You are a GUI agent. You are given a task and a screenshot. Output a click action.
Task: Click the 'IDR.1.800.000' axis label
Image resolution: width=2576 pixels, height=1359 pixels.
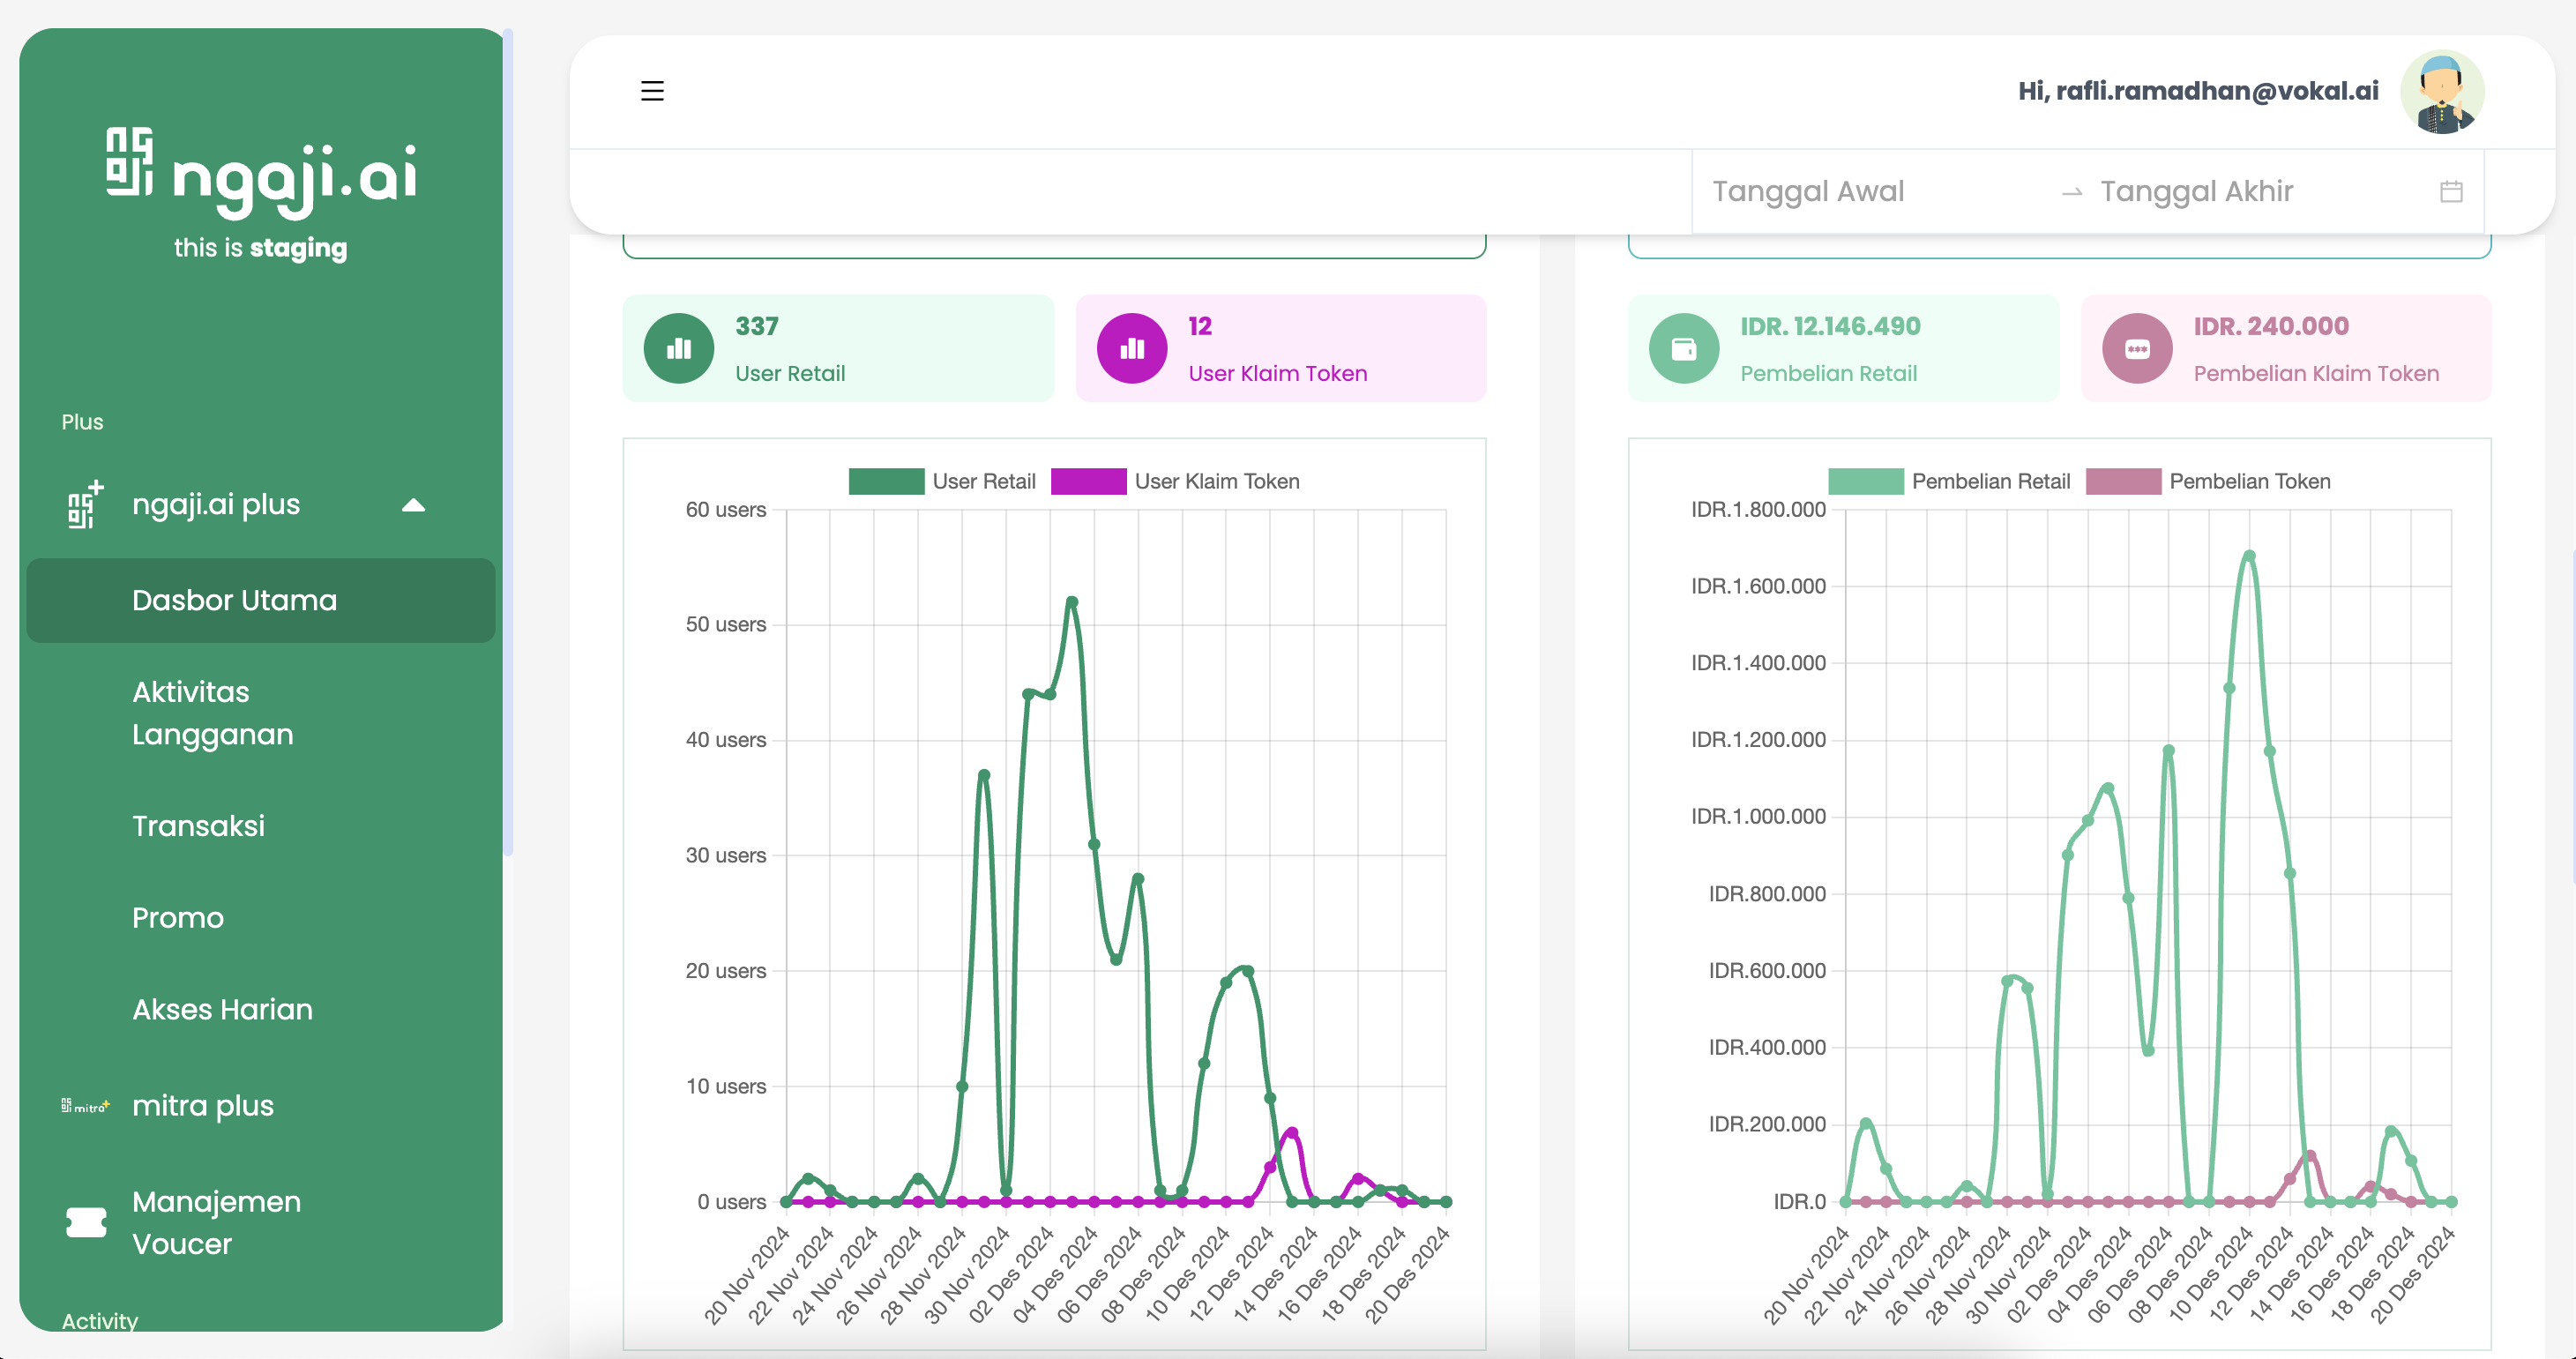(1758, 510)
